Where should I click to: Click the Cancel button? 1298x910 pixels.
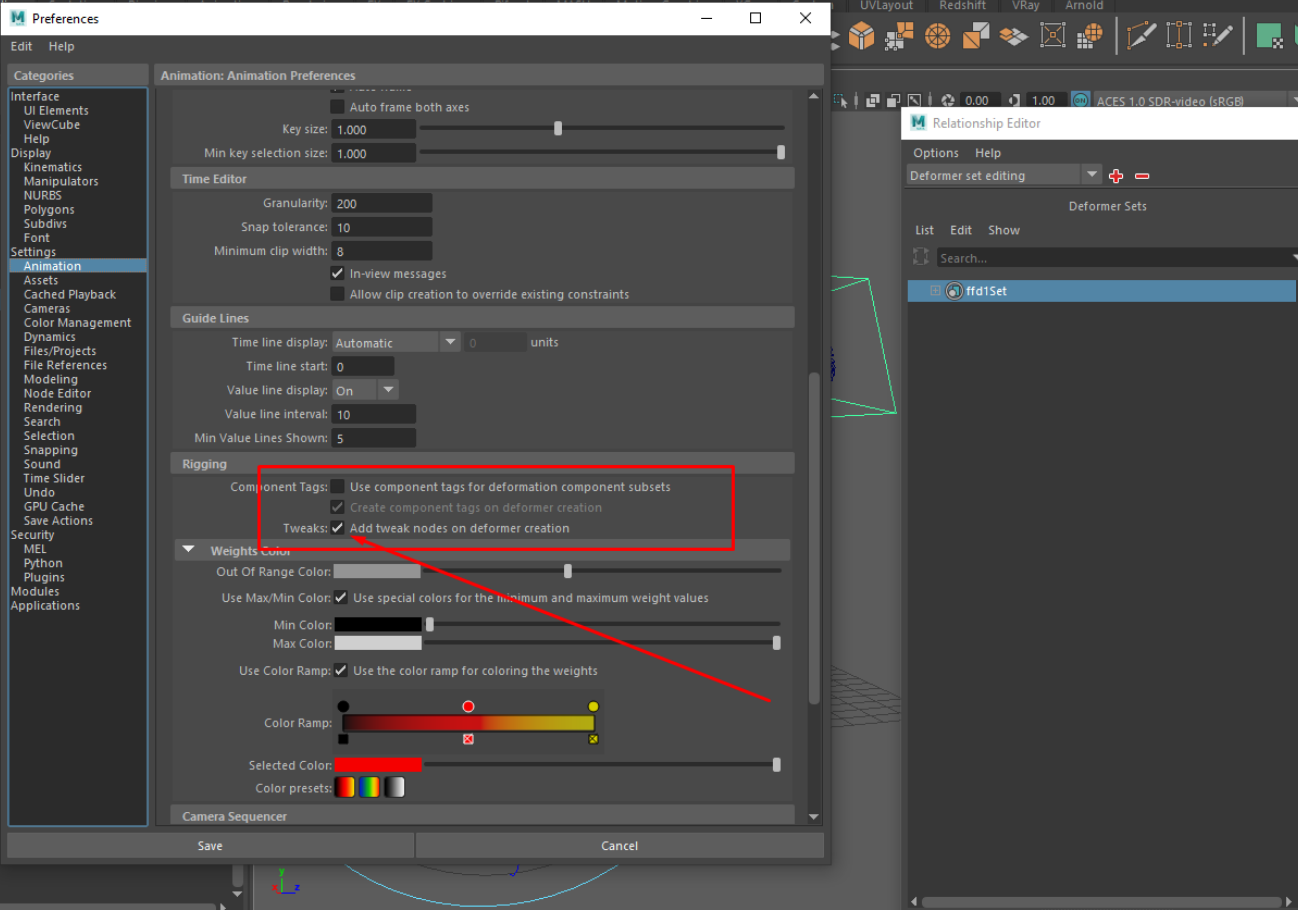point(619,846)
